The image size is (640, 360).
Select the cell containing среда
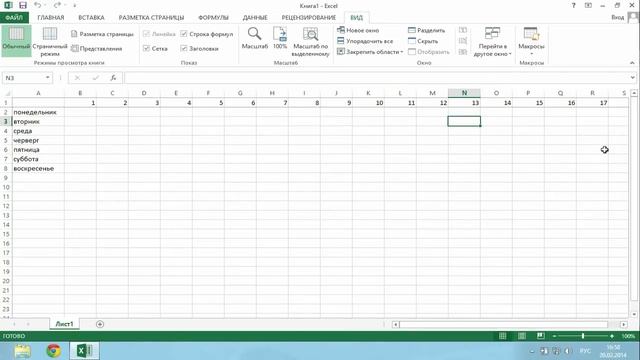coord(38,131)
